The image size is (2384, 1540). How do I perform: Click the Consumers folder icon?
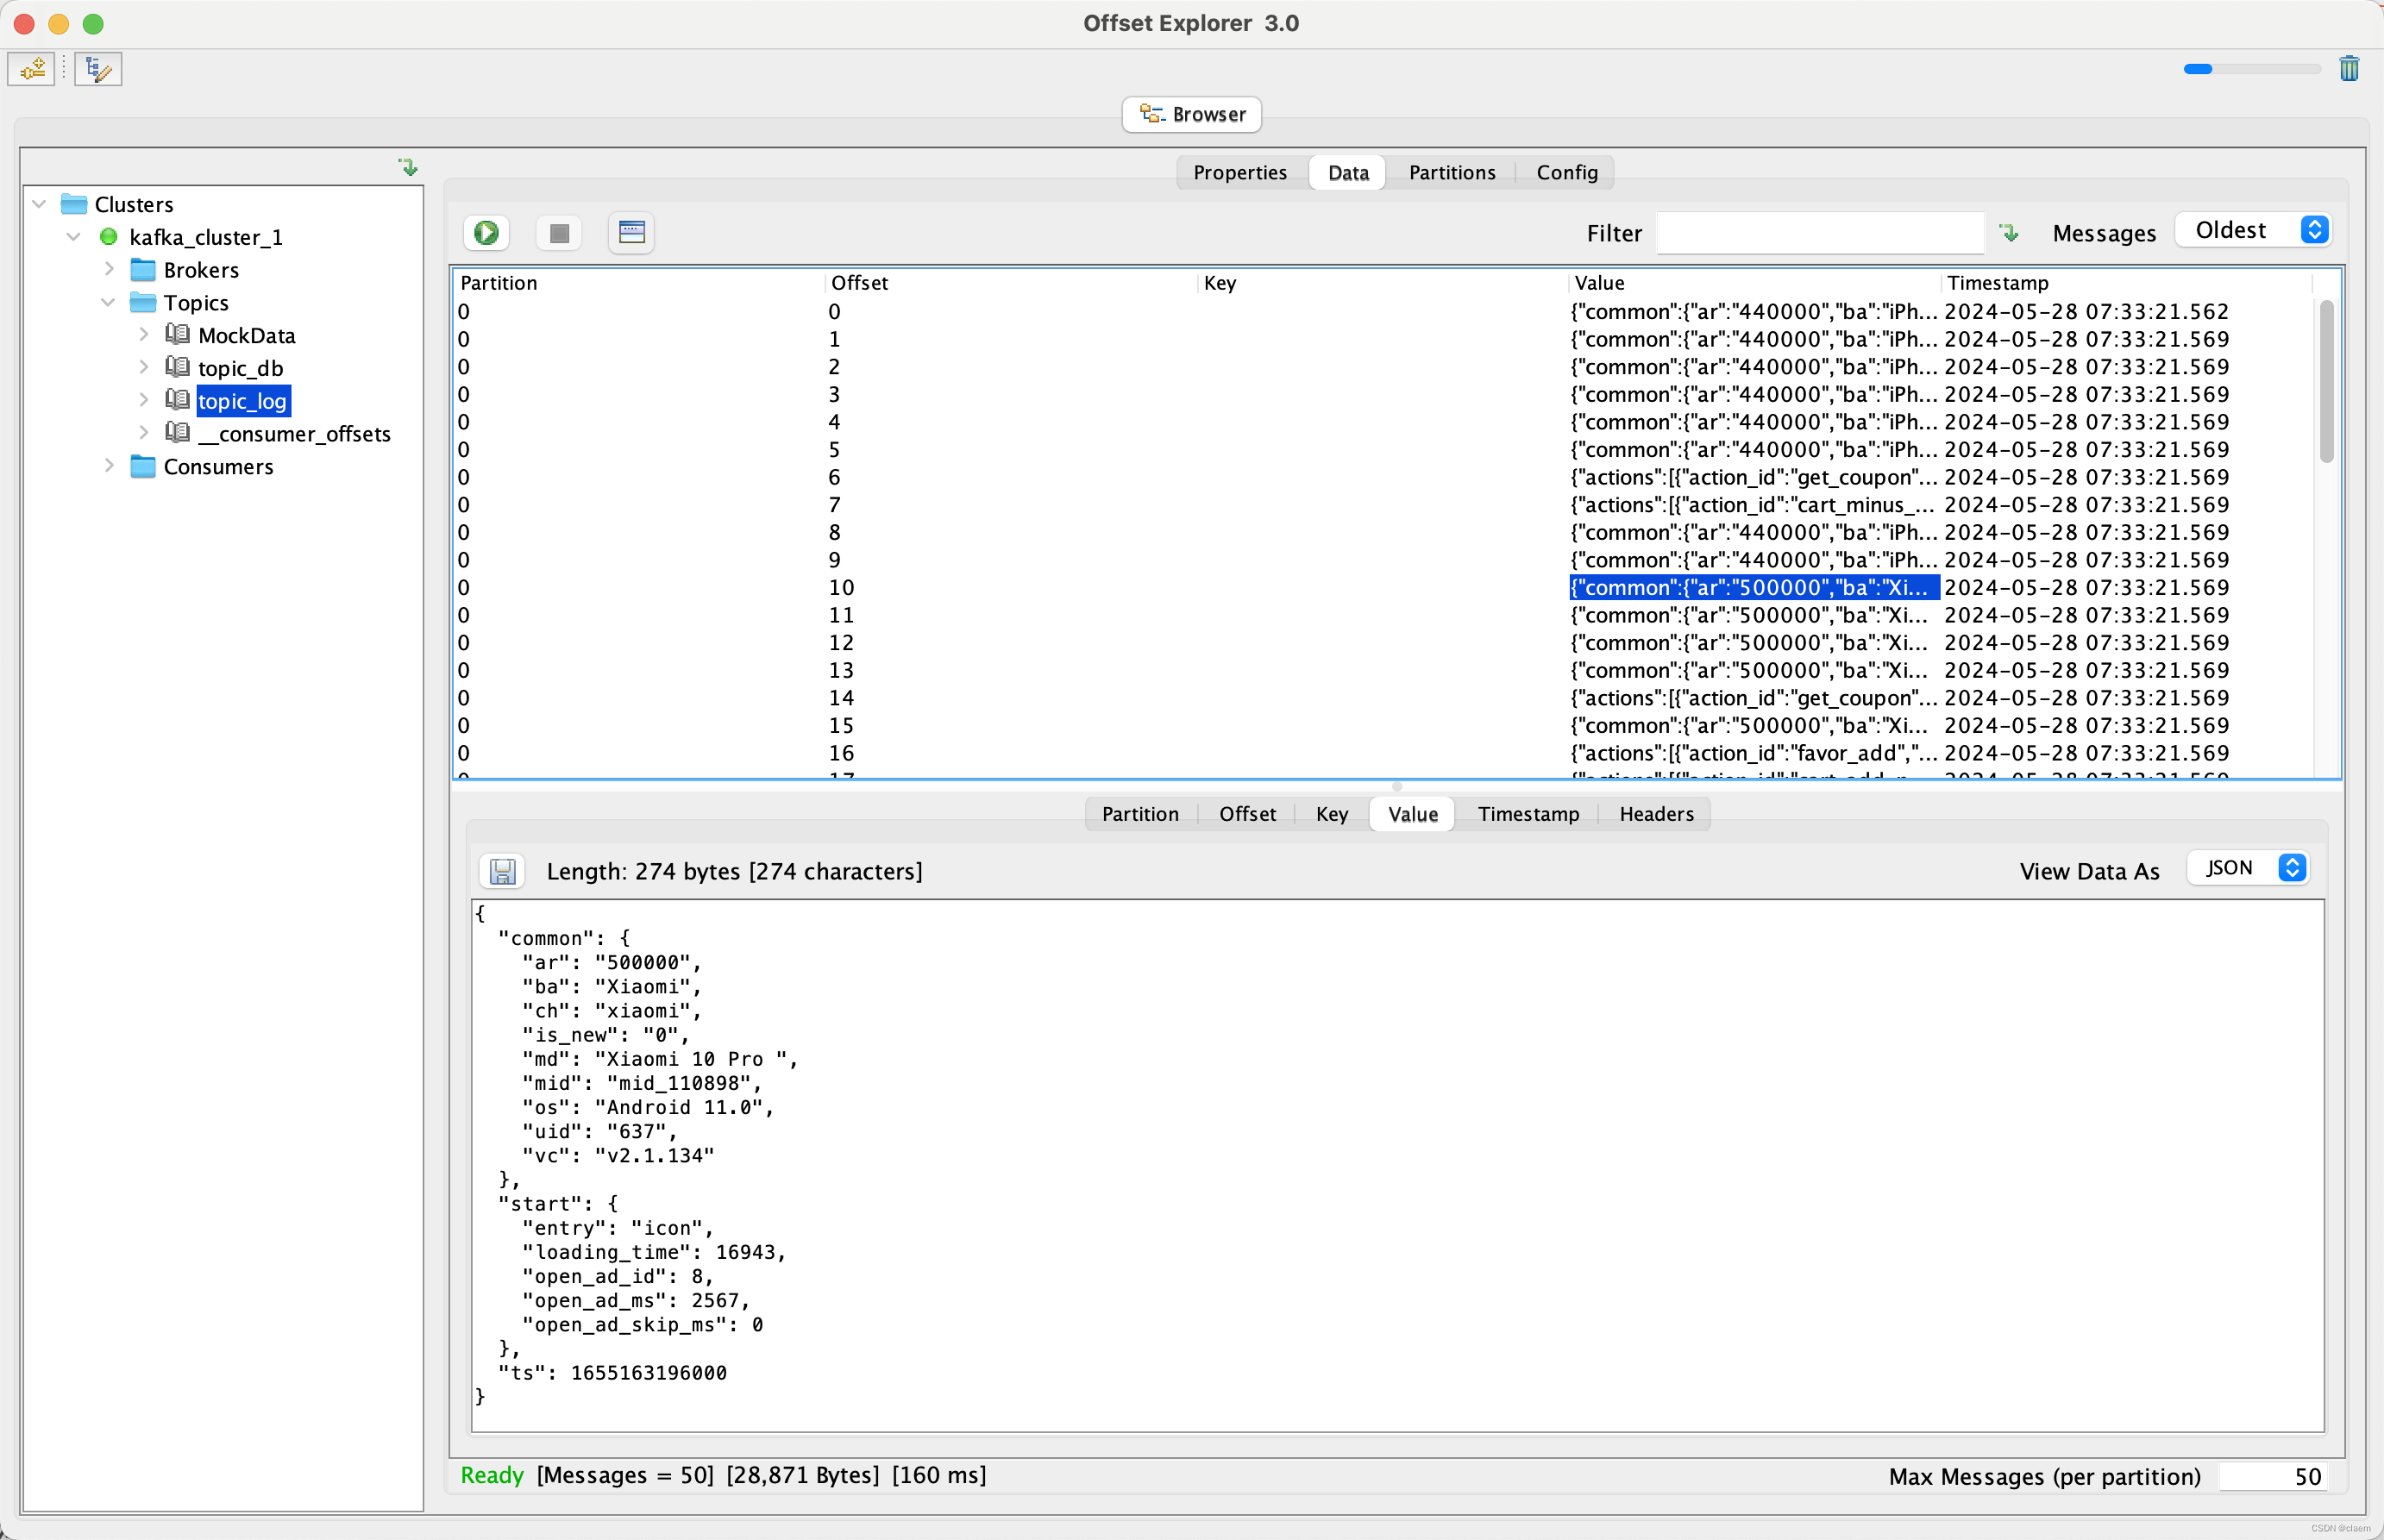(144, 467)
